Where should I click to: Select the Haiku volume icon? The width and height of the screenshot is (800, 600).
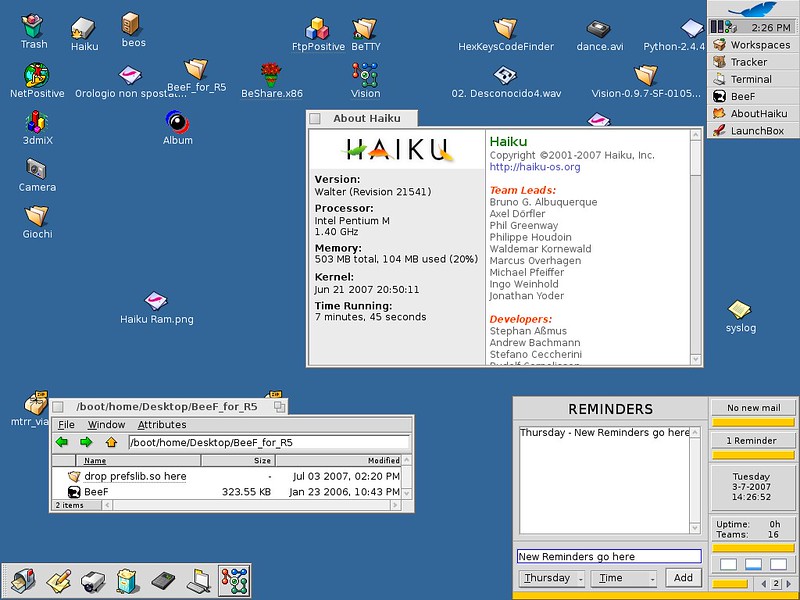[x=83, y=28]
